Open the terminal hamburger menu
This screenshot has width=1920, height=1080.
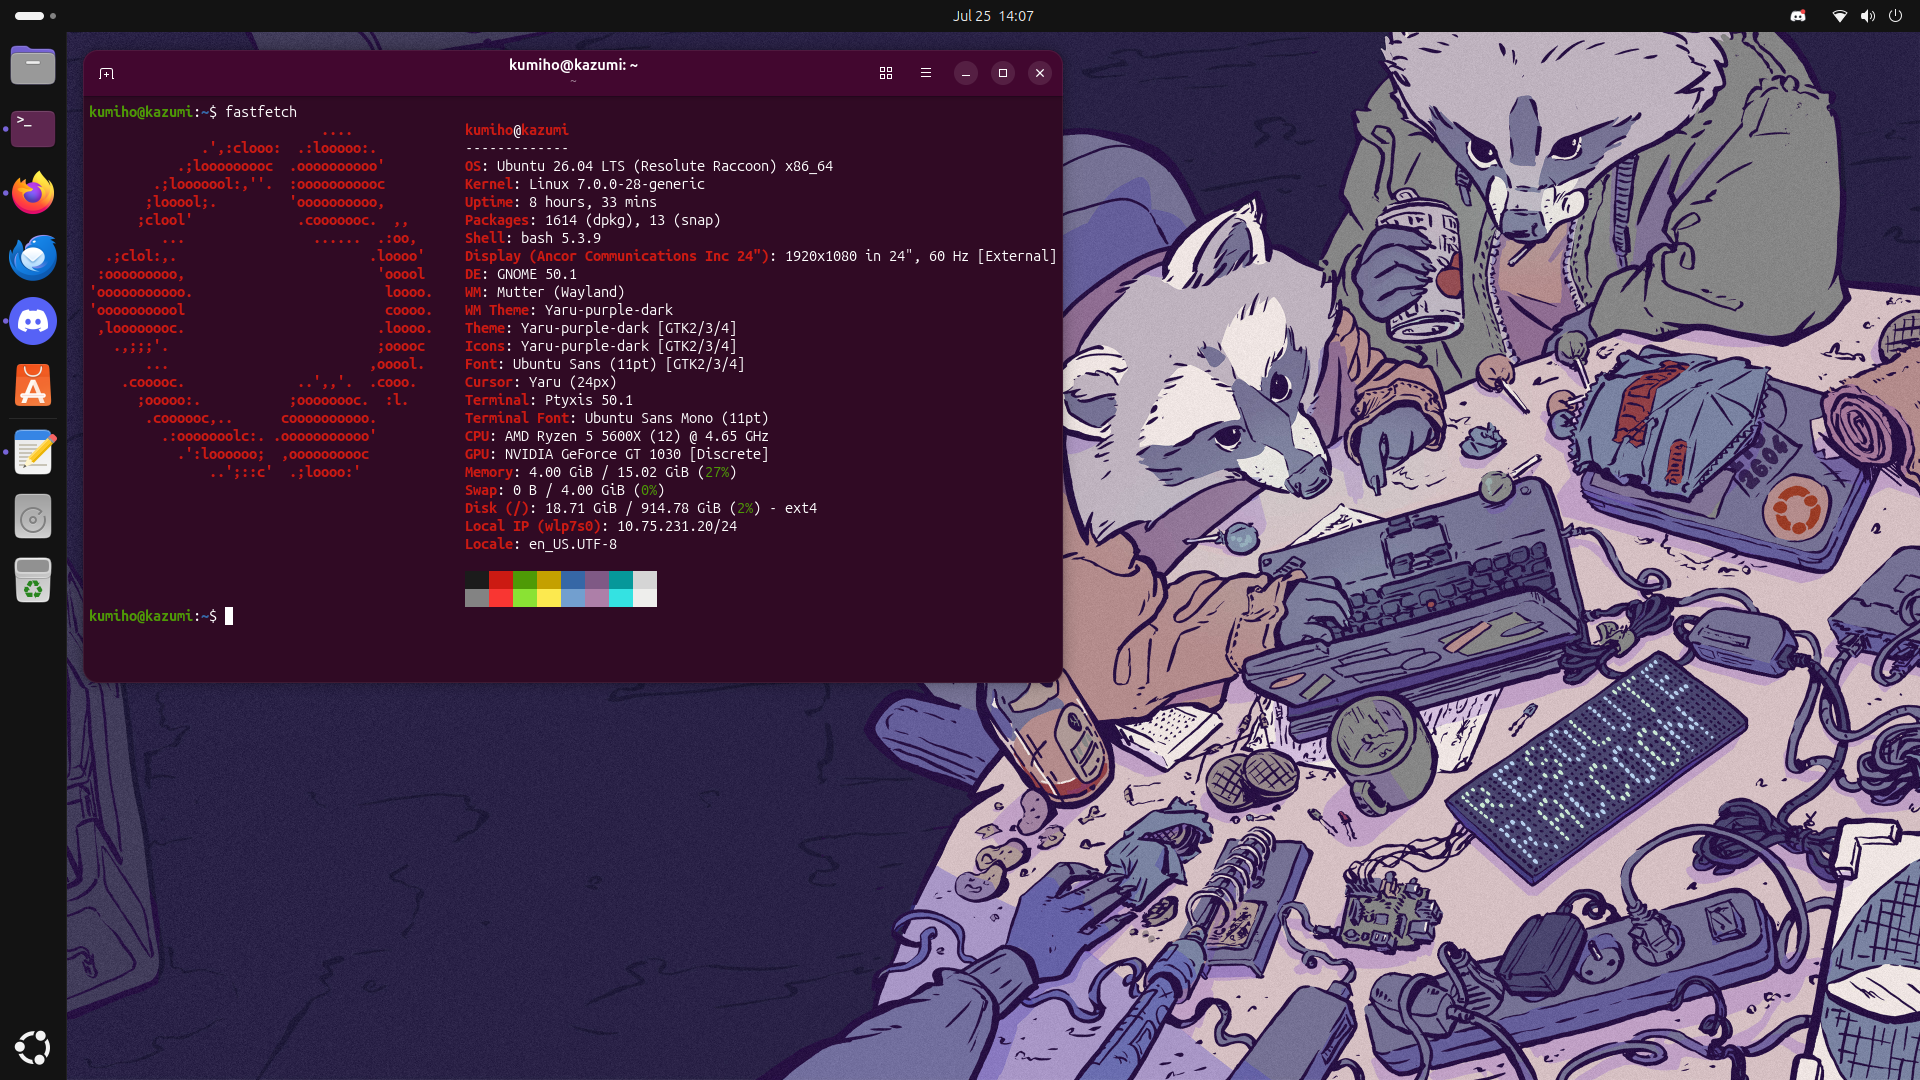point(926,73)
